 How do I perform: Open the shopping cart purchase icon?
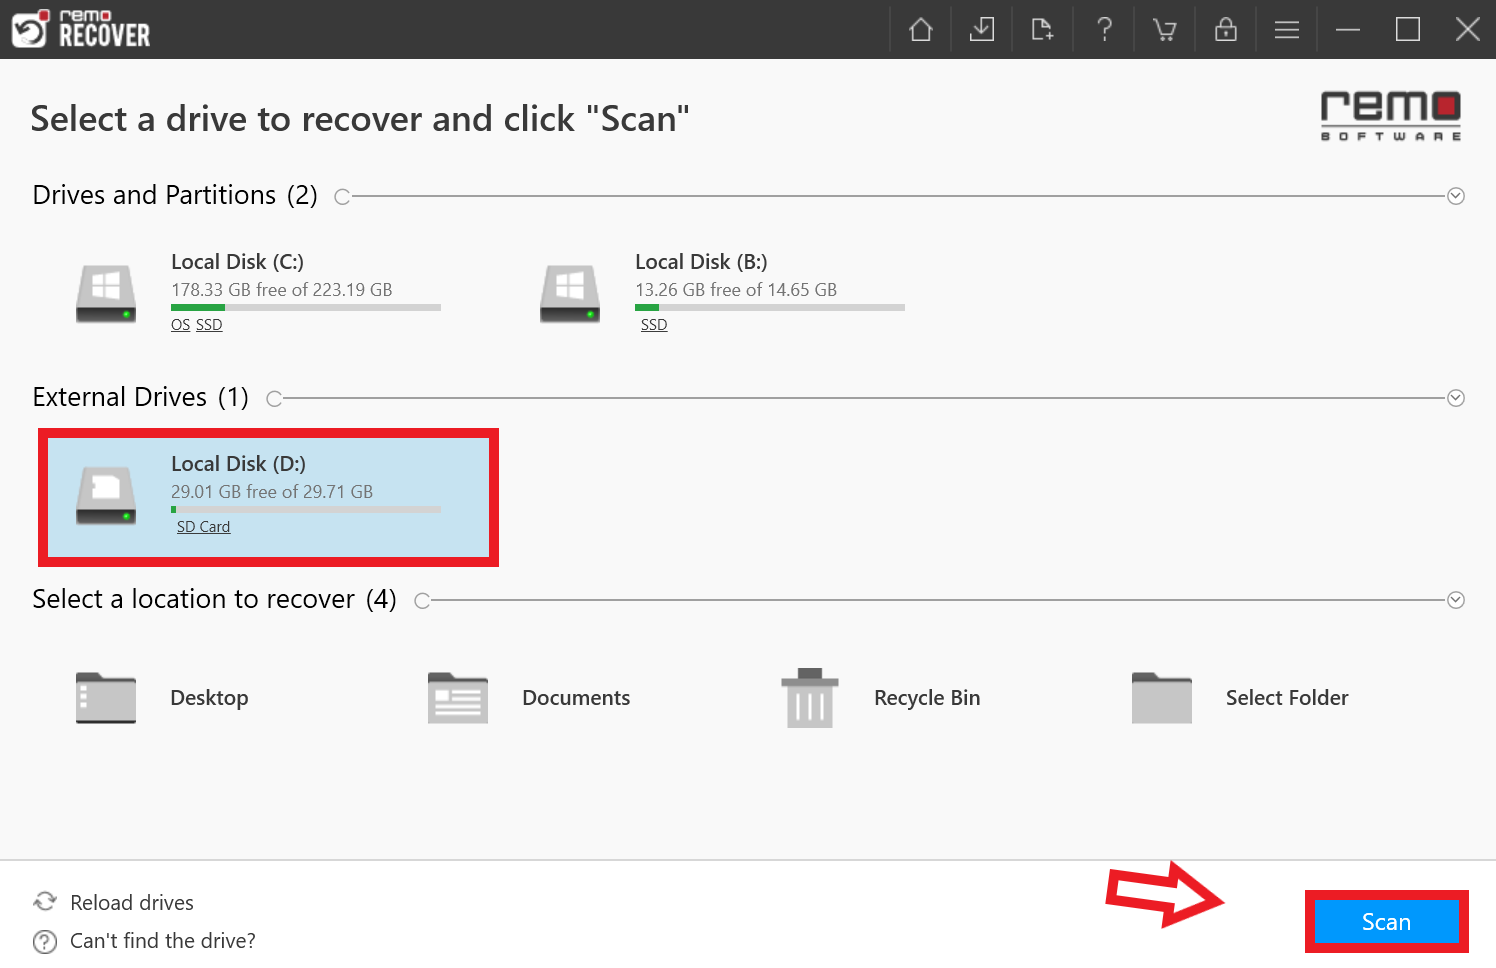click(1165, 30)
